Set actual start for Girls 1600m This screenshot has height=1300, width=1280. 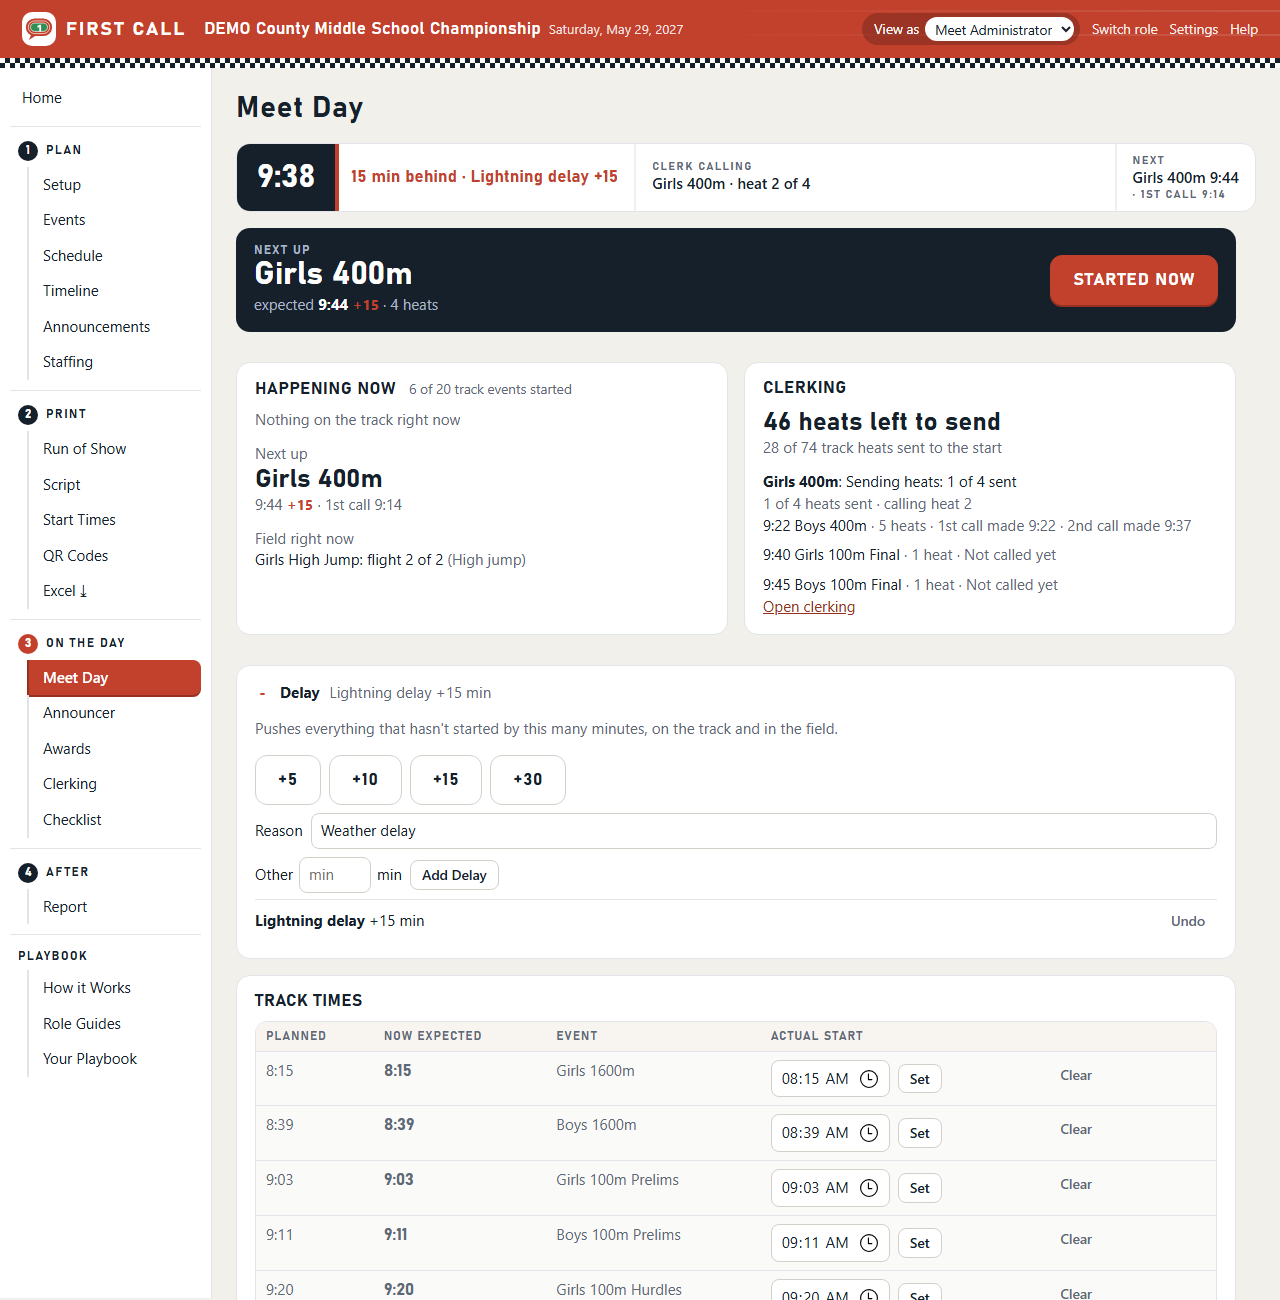pyautogui.click(x=920, y=1079)
